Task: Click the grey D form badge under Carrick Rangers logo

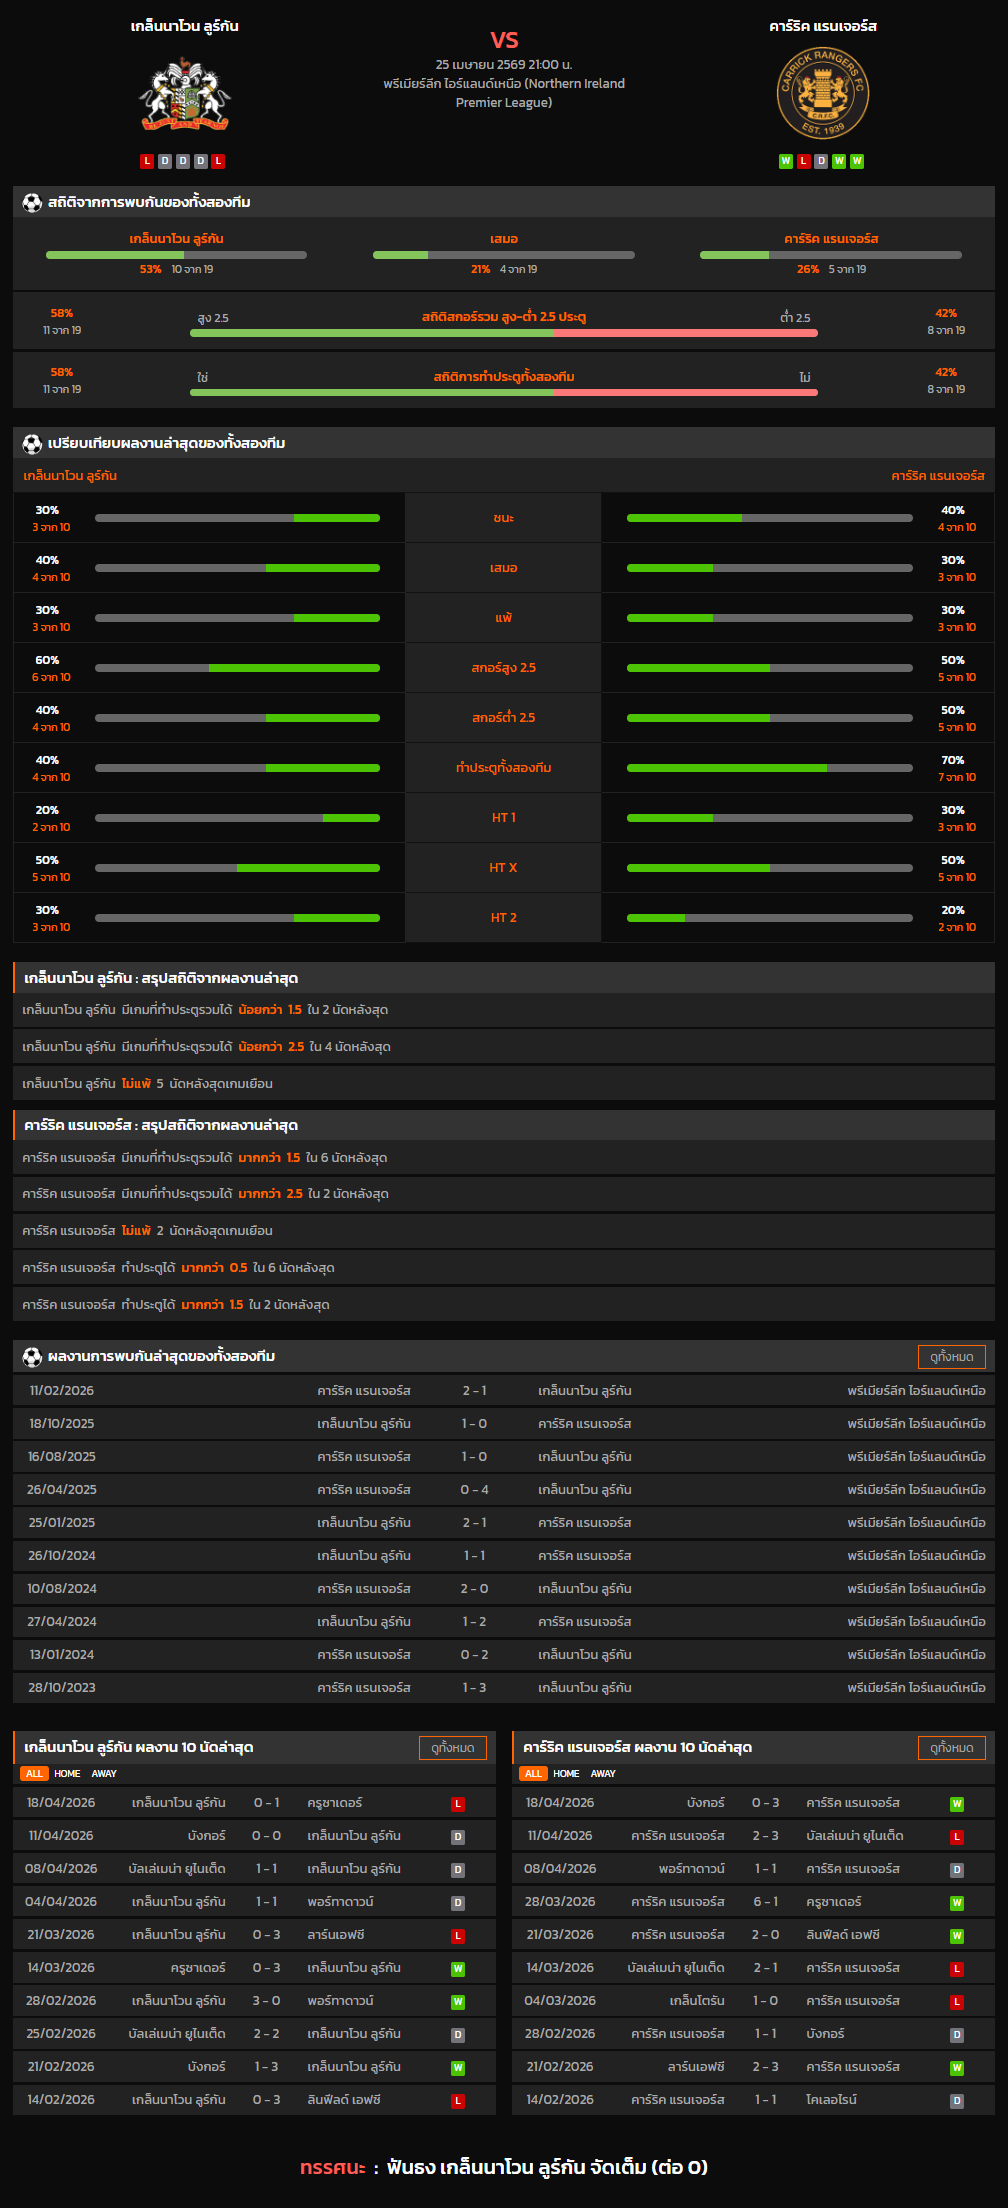Action: tap(821, 161)
